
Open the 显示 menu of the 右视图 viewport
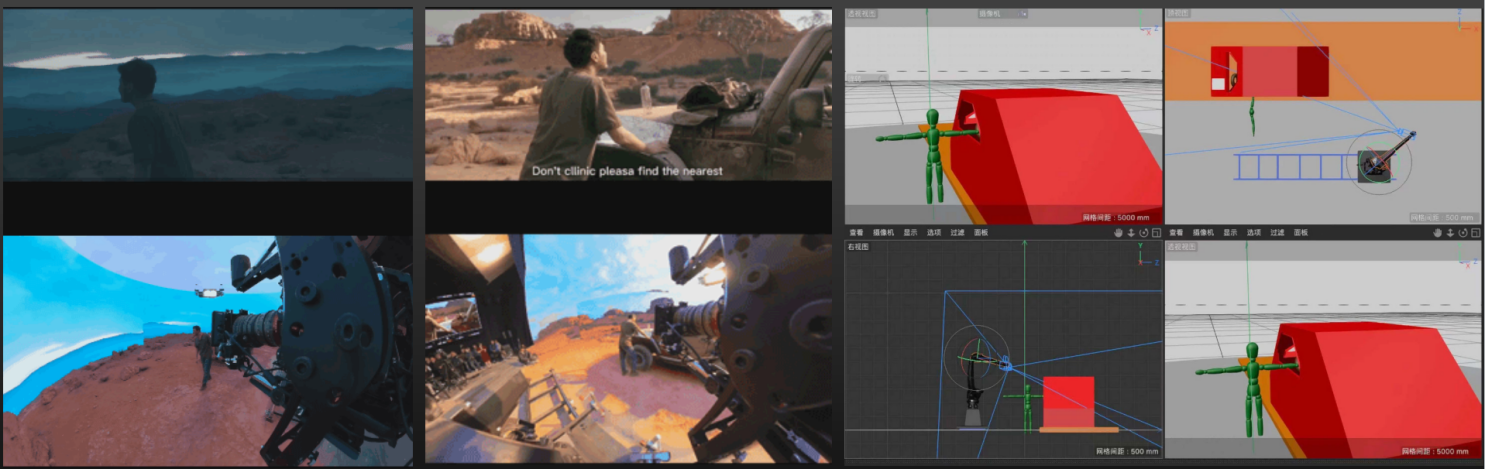click(911, 232)
